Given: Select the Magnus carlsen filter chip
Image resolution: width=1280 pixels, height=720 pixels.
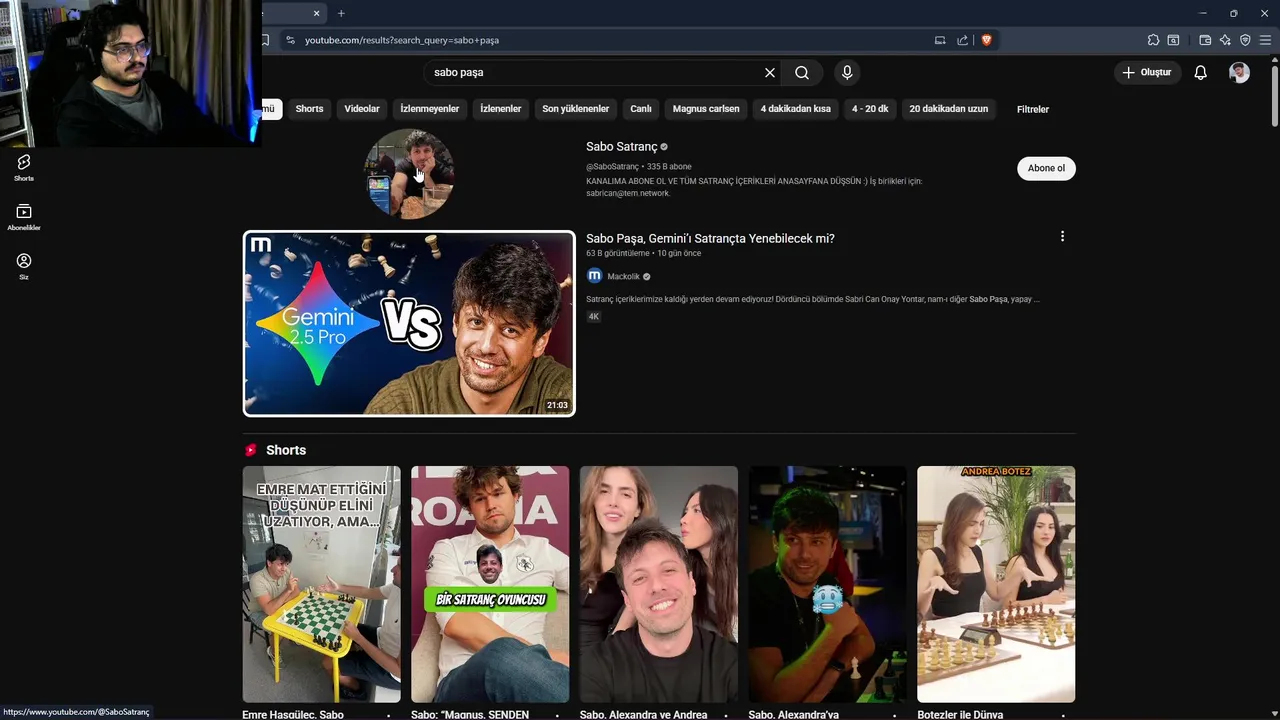Looking at the screenshot, I should pos(706,109).
